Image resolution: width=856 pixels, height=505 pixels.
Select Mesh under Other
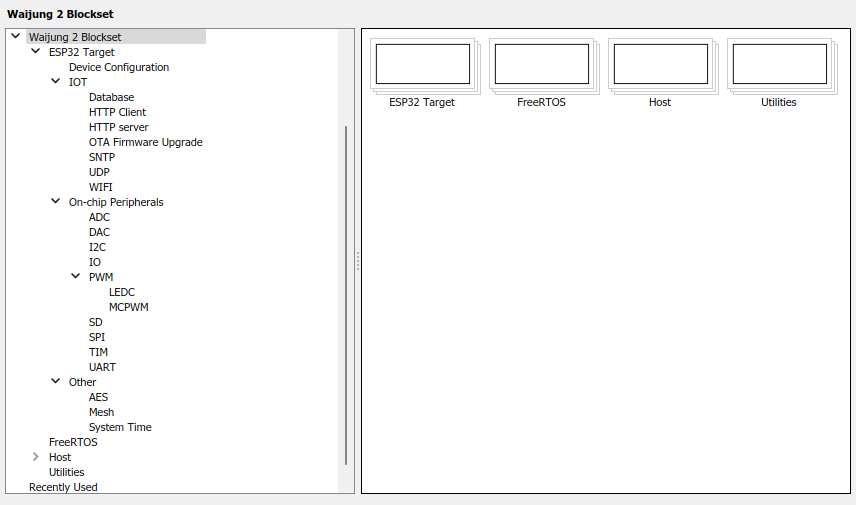pyautogui.click(x=102, y=412)
